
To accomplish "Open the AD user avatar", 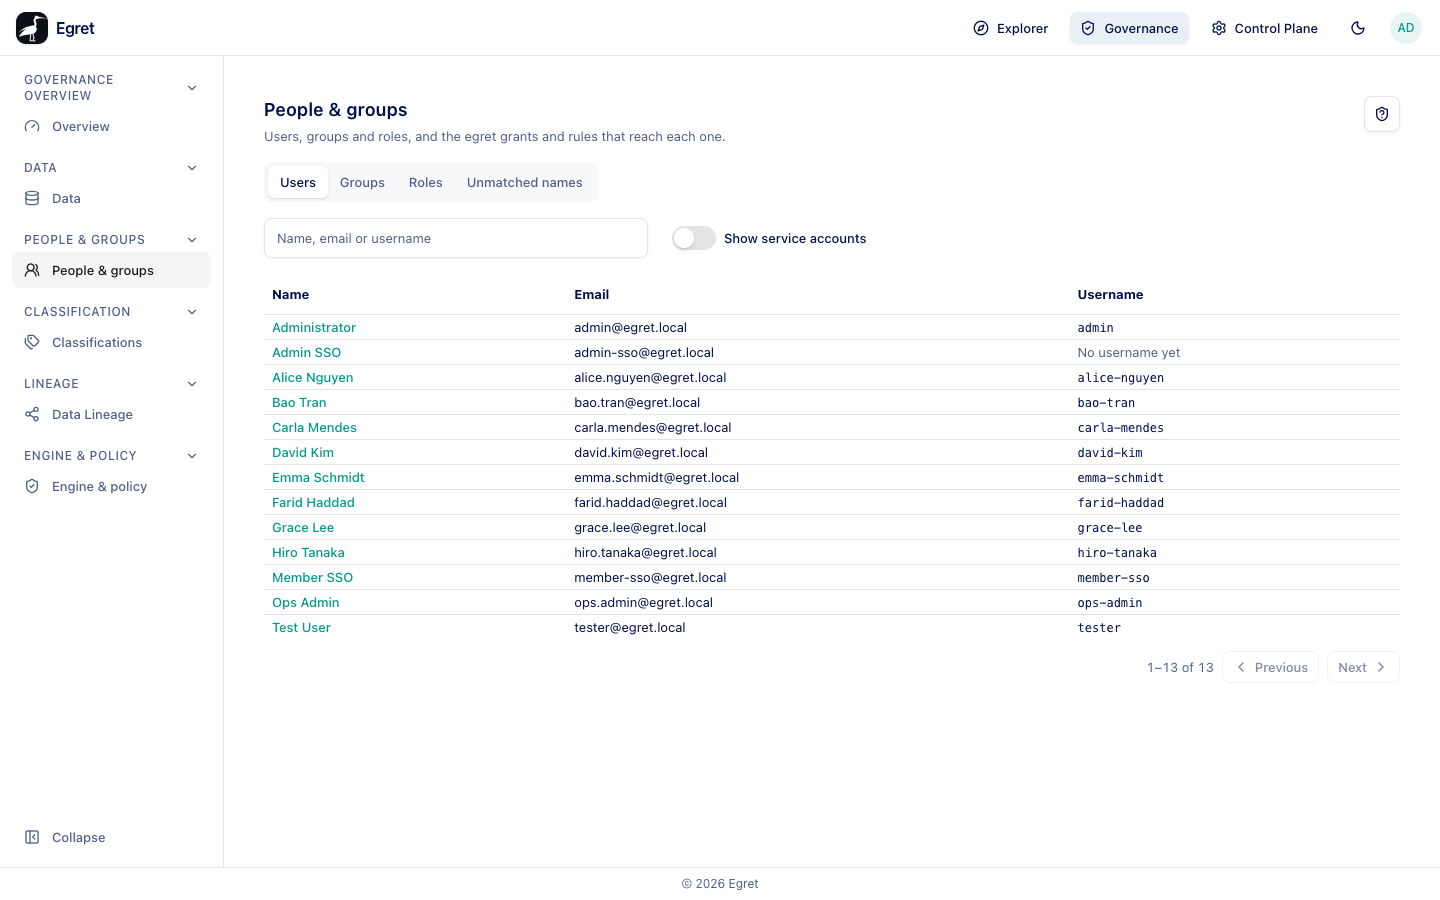I will tap(1406, 28).
